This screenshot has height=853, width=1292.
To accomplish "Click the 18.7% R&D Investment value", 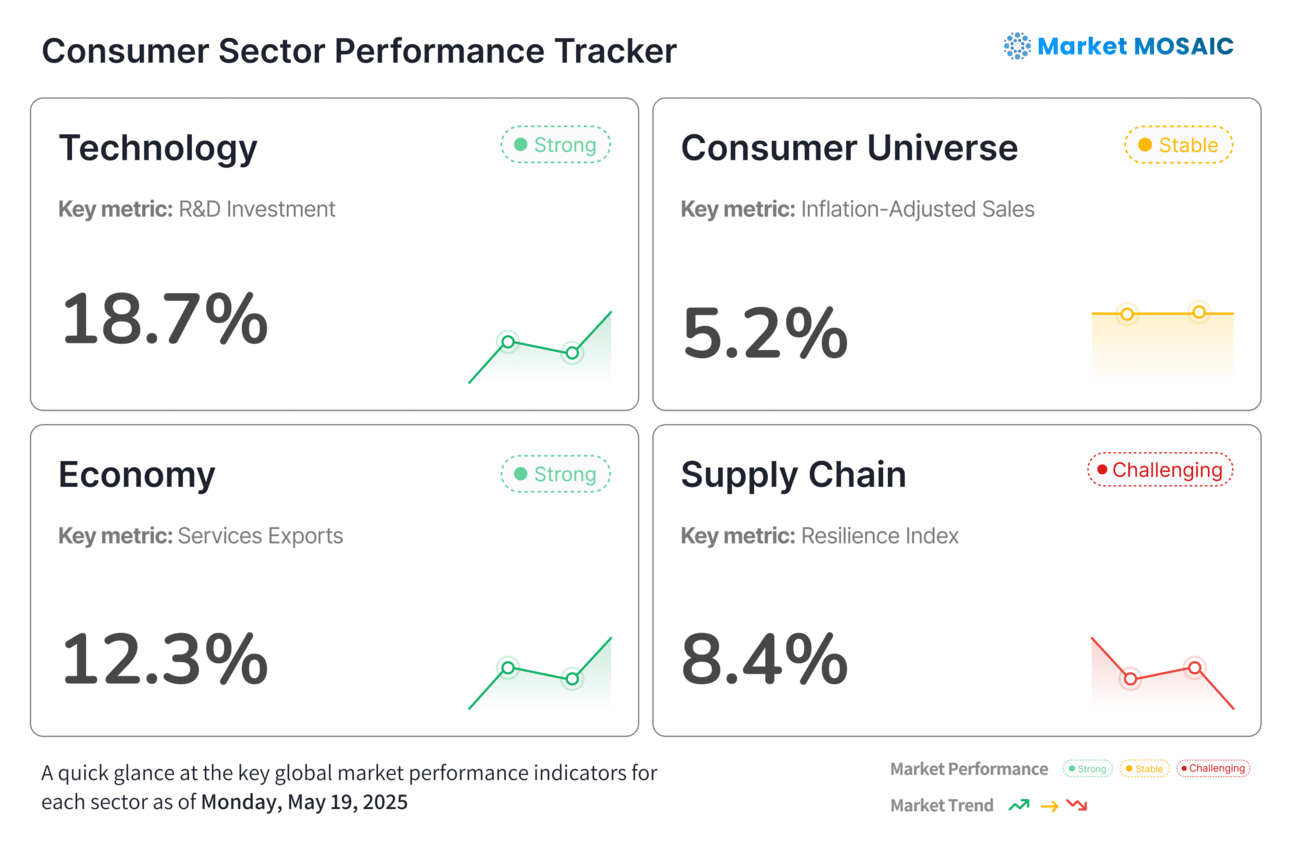I will pyautogui.click(x=165, y=320).
